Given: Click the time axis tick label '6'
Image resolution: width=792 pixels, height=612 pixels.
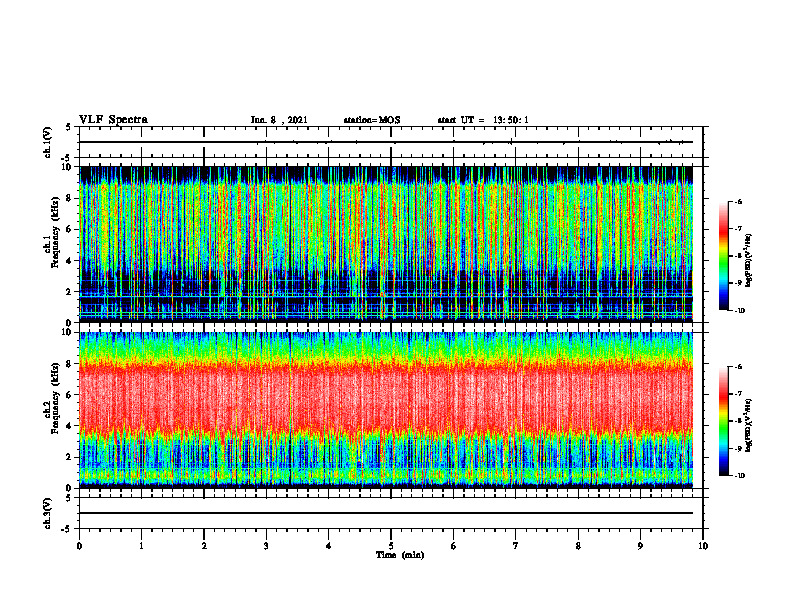Looking at the screenshot, I should click(454, 546).
